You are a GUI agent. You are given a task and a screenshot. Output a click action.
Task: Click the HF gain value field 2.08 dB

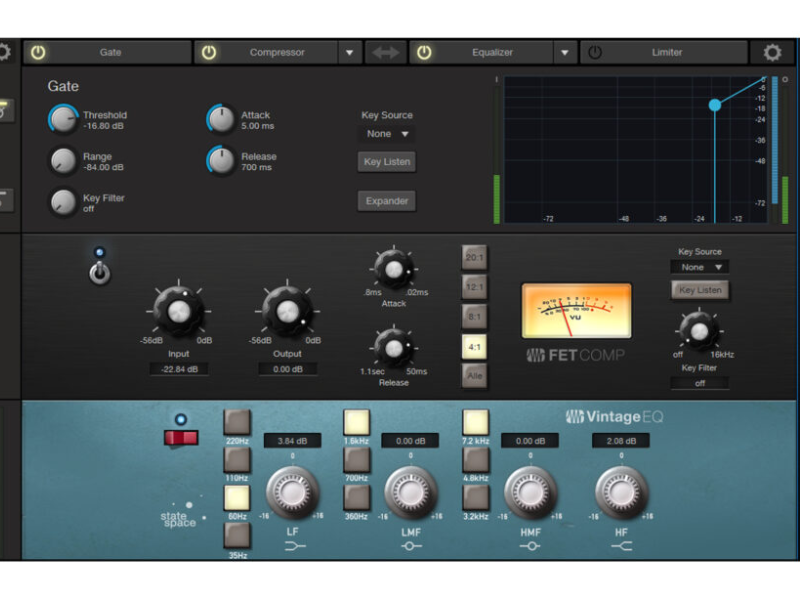click(x=621, y=441)
